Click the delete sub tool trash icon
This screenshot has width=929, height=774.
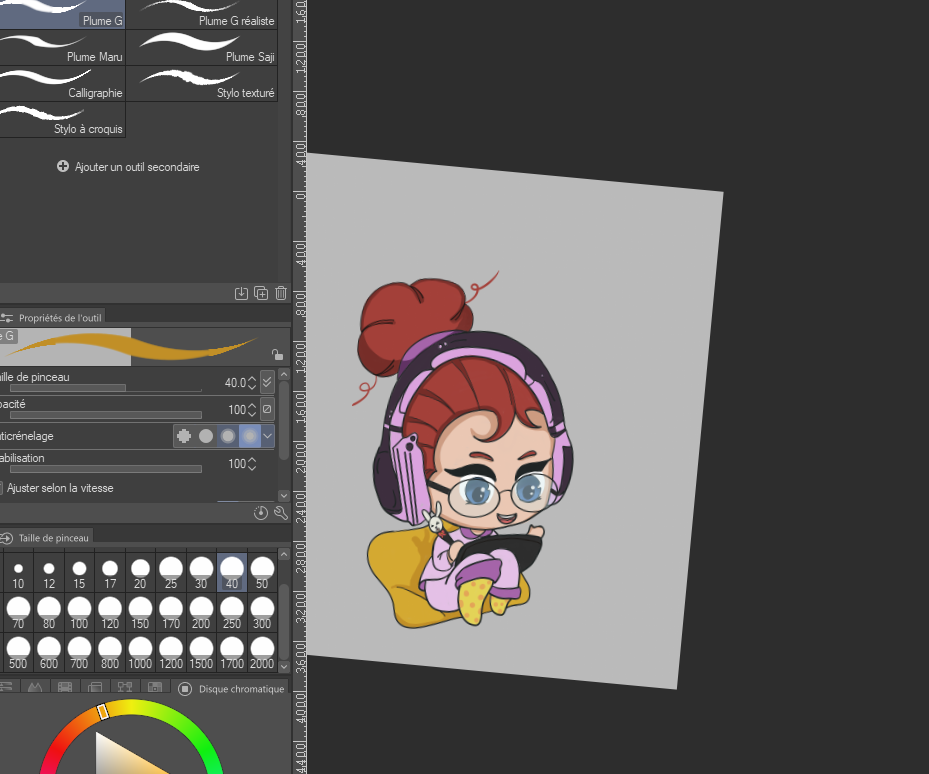tap(280, 293)
